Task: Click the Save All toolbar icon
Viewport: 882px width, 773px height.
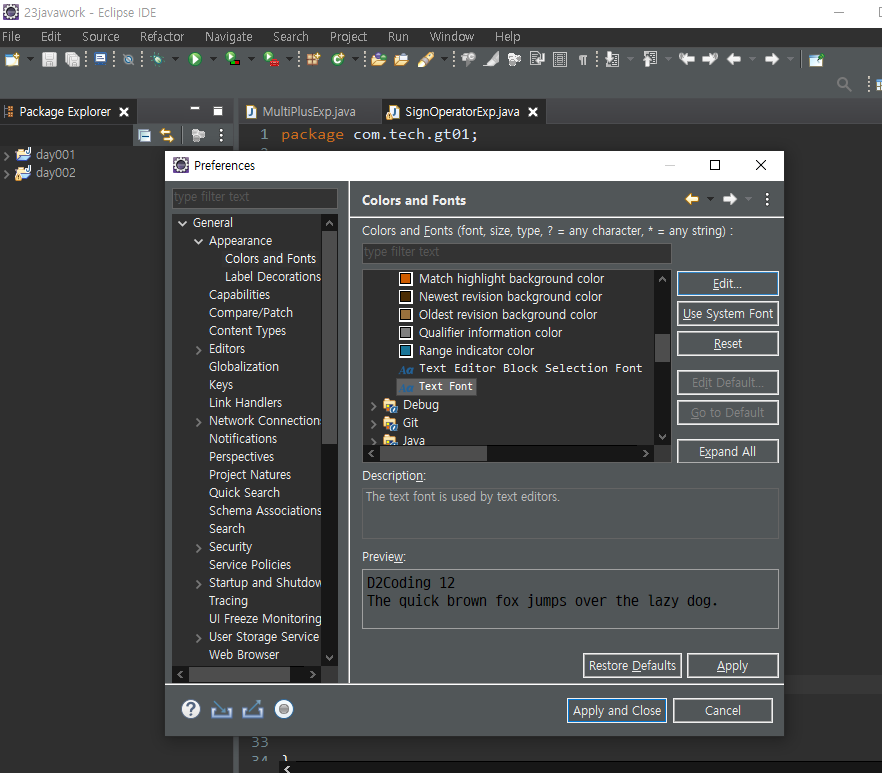Action: pos(72,59)
